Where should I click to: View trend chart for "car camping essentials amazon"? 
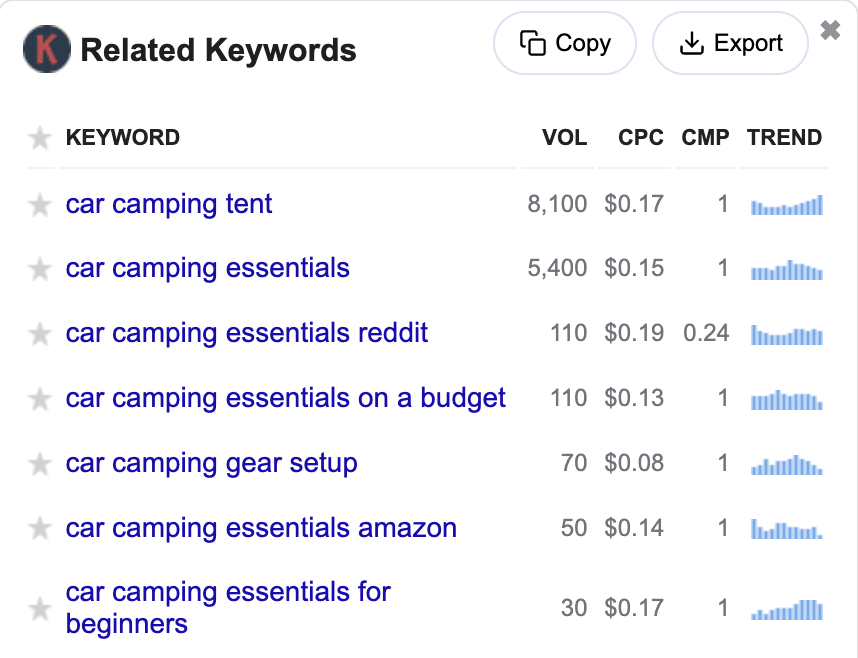tap(787, 528)
